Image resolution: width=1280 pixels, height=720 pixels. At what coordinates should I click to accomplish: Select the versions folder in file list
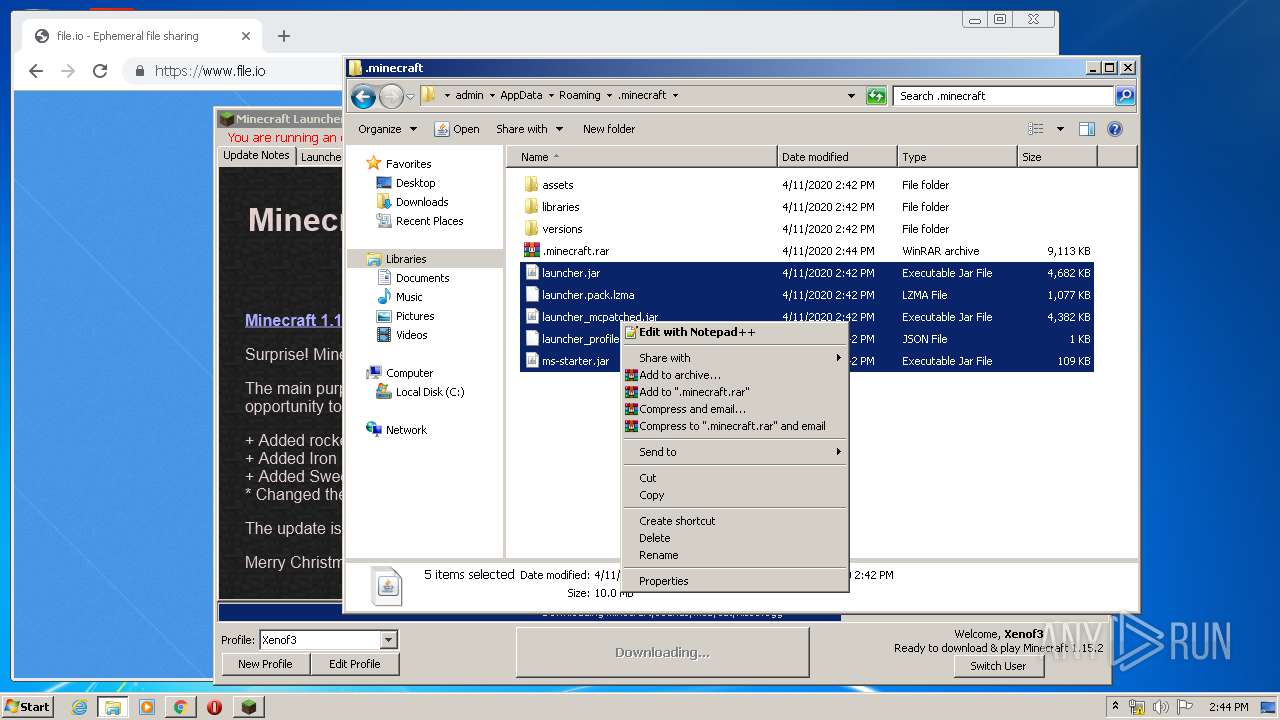562,229
